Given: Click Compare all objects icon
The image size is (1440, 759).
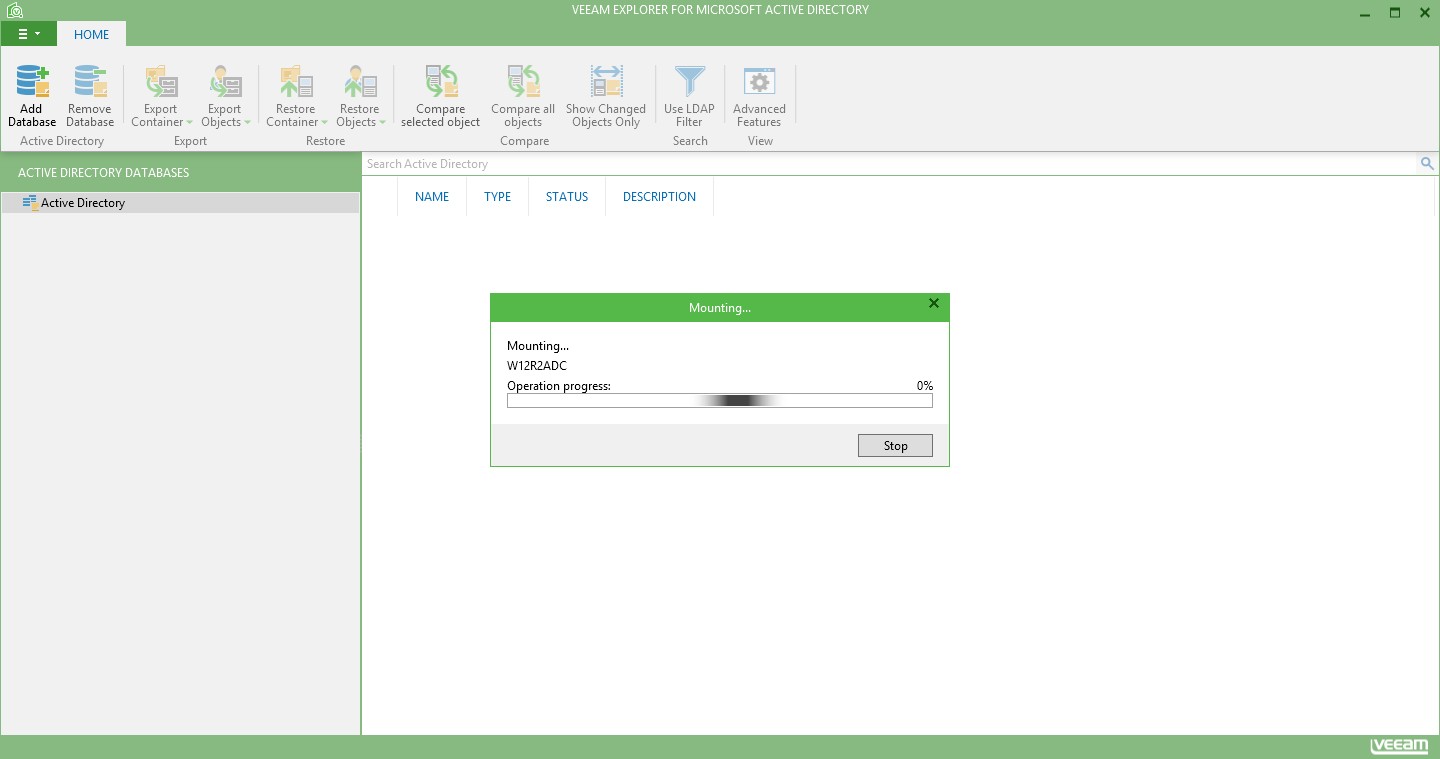Looking at the screenshot, I should [x=523, y=81].
